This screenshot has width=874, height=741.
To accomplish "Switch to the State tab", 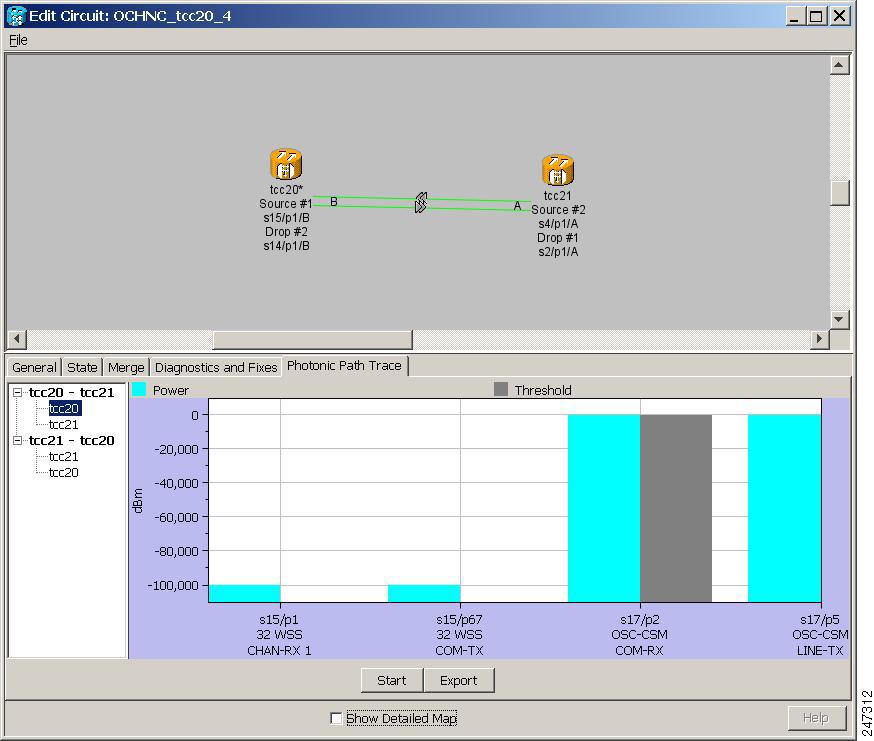I will [x=82, y=367].
